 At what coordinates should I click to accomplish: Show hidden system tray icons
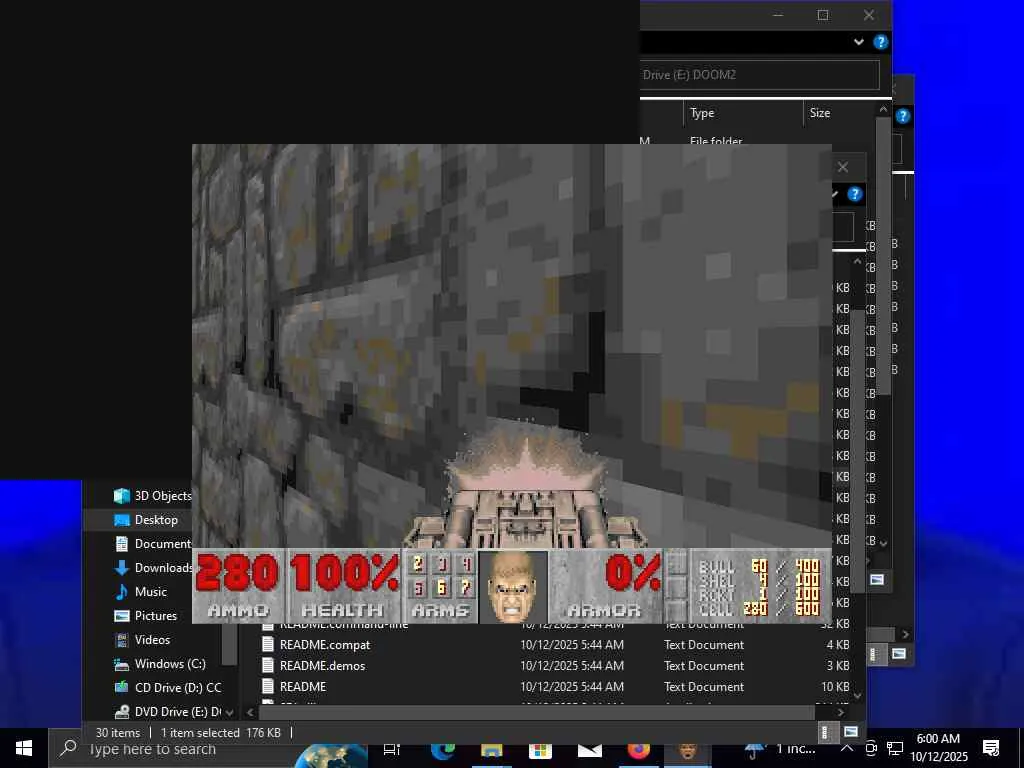pyautogui.click(x=846, y=748)
